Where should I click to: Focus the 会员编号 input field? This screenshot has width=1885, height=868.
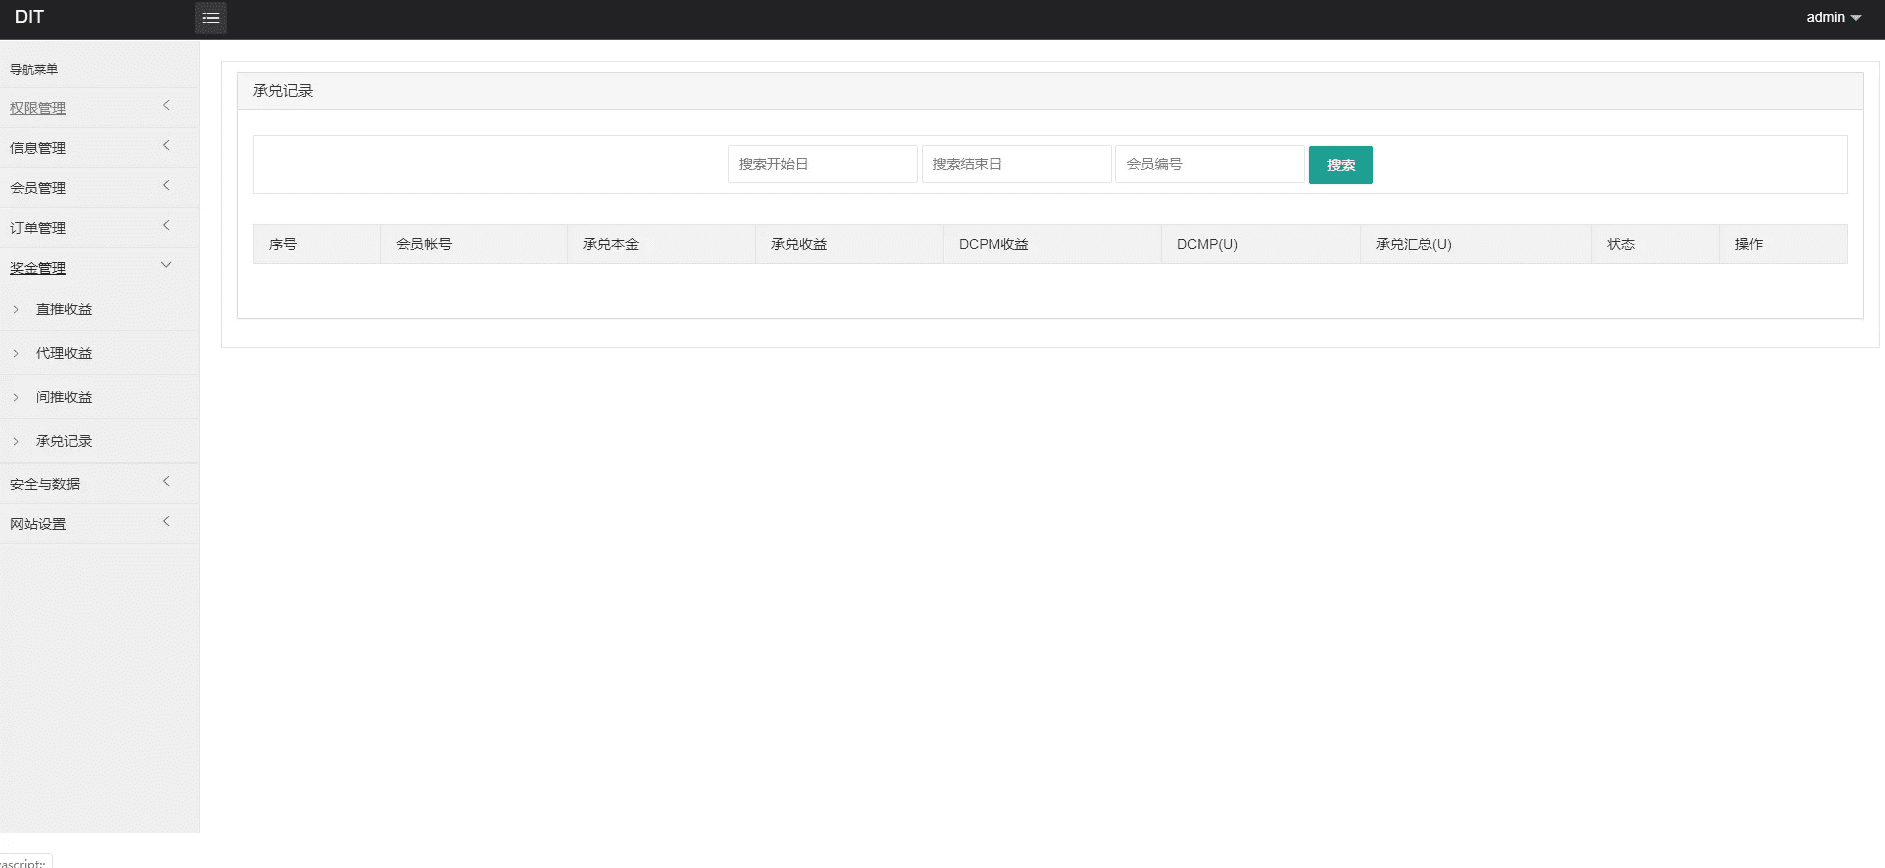(x=1209, y=164)
